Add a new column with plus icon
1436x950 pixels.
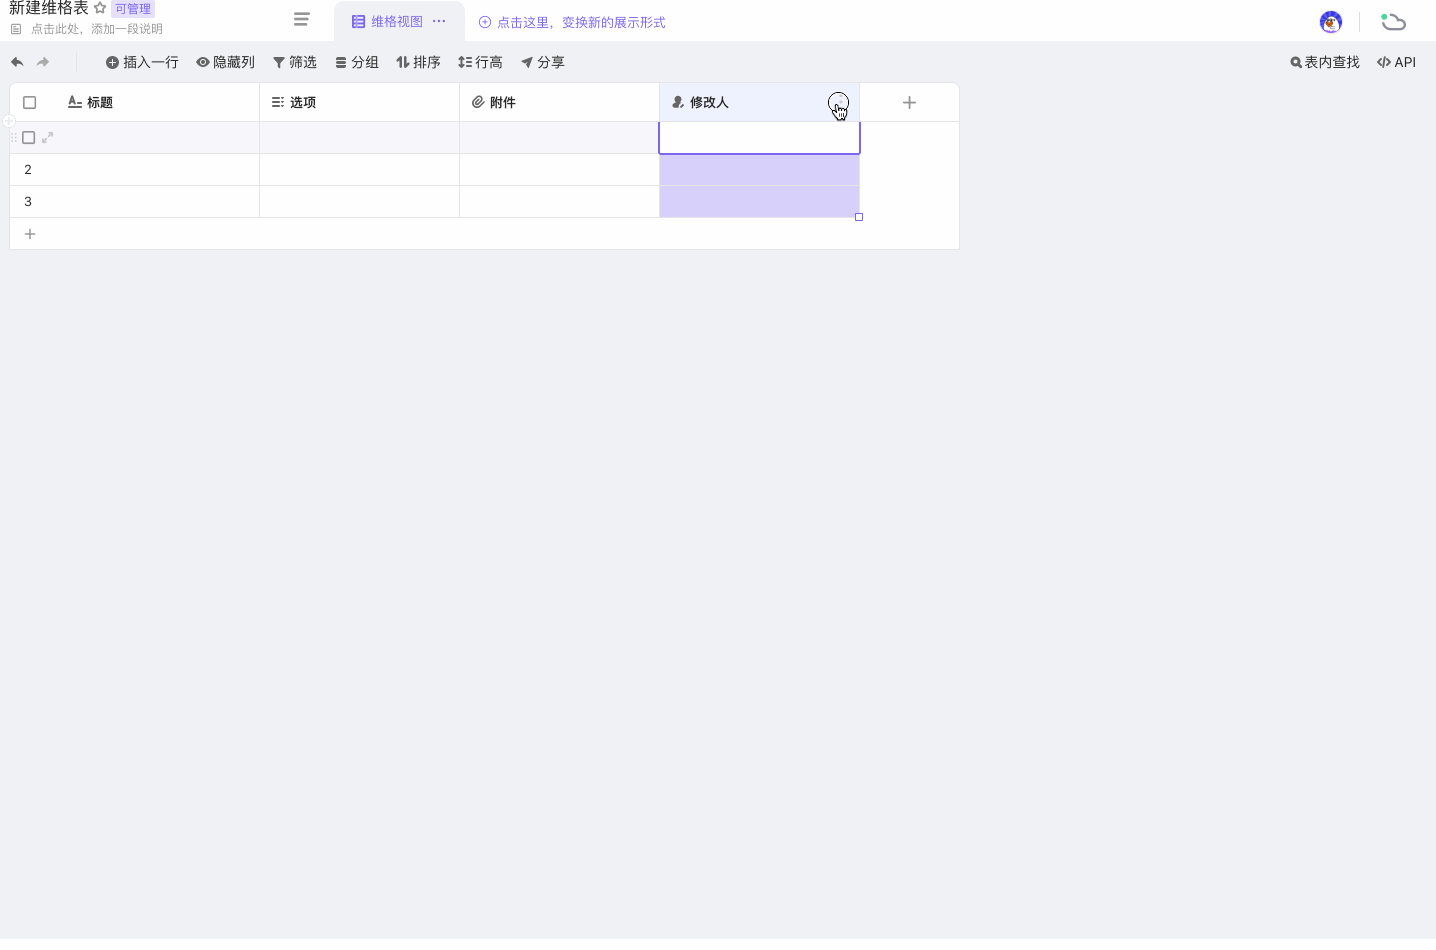click(x=909, y=103)
